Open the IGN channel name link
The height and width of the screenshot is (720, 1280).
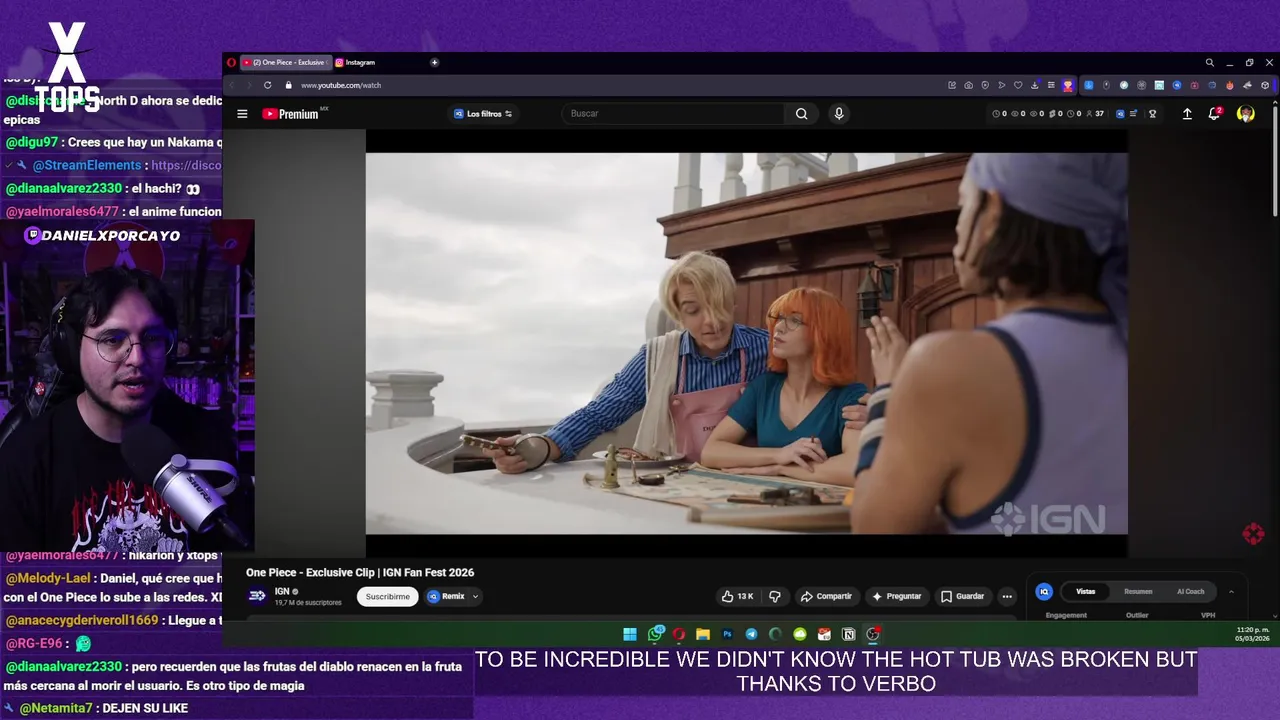click(282, 591)
